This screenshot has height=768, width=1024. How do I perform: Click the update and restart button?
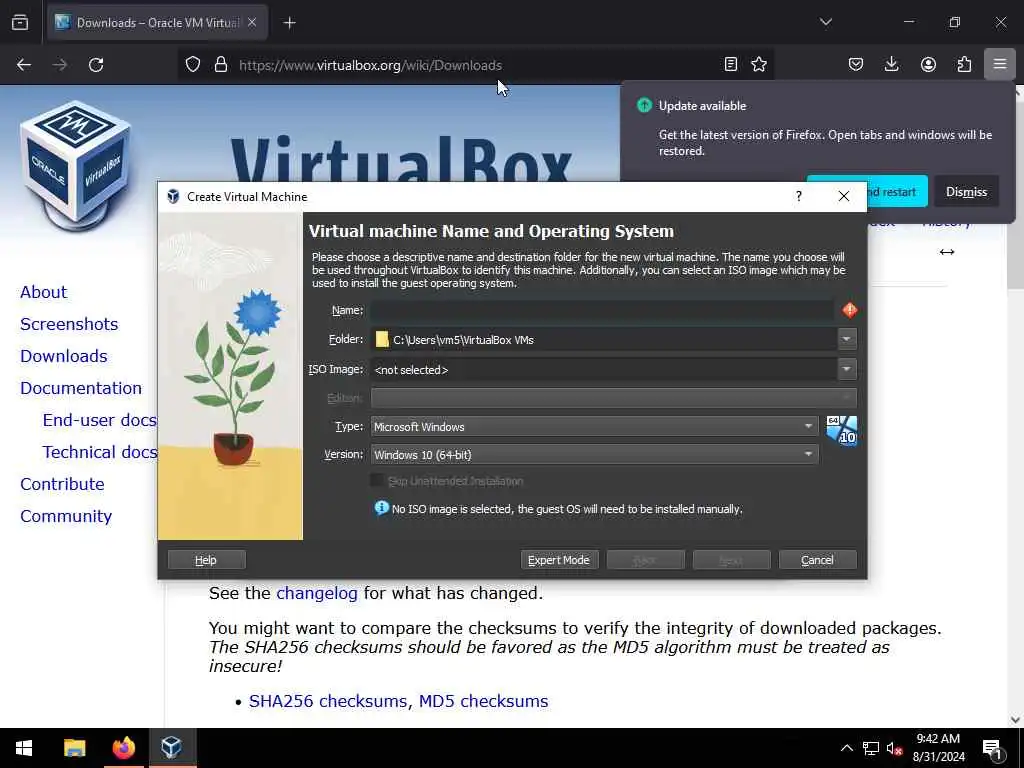[x=897, y=191]
